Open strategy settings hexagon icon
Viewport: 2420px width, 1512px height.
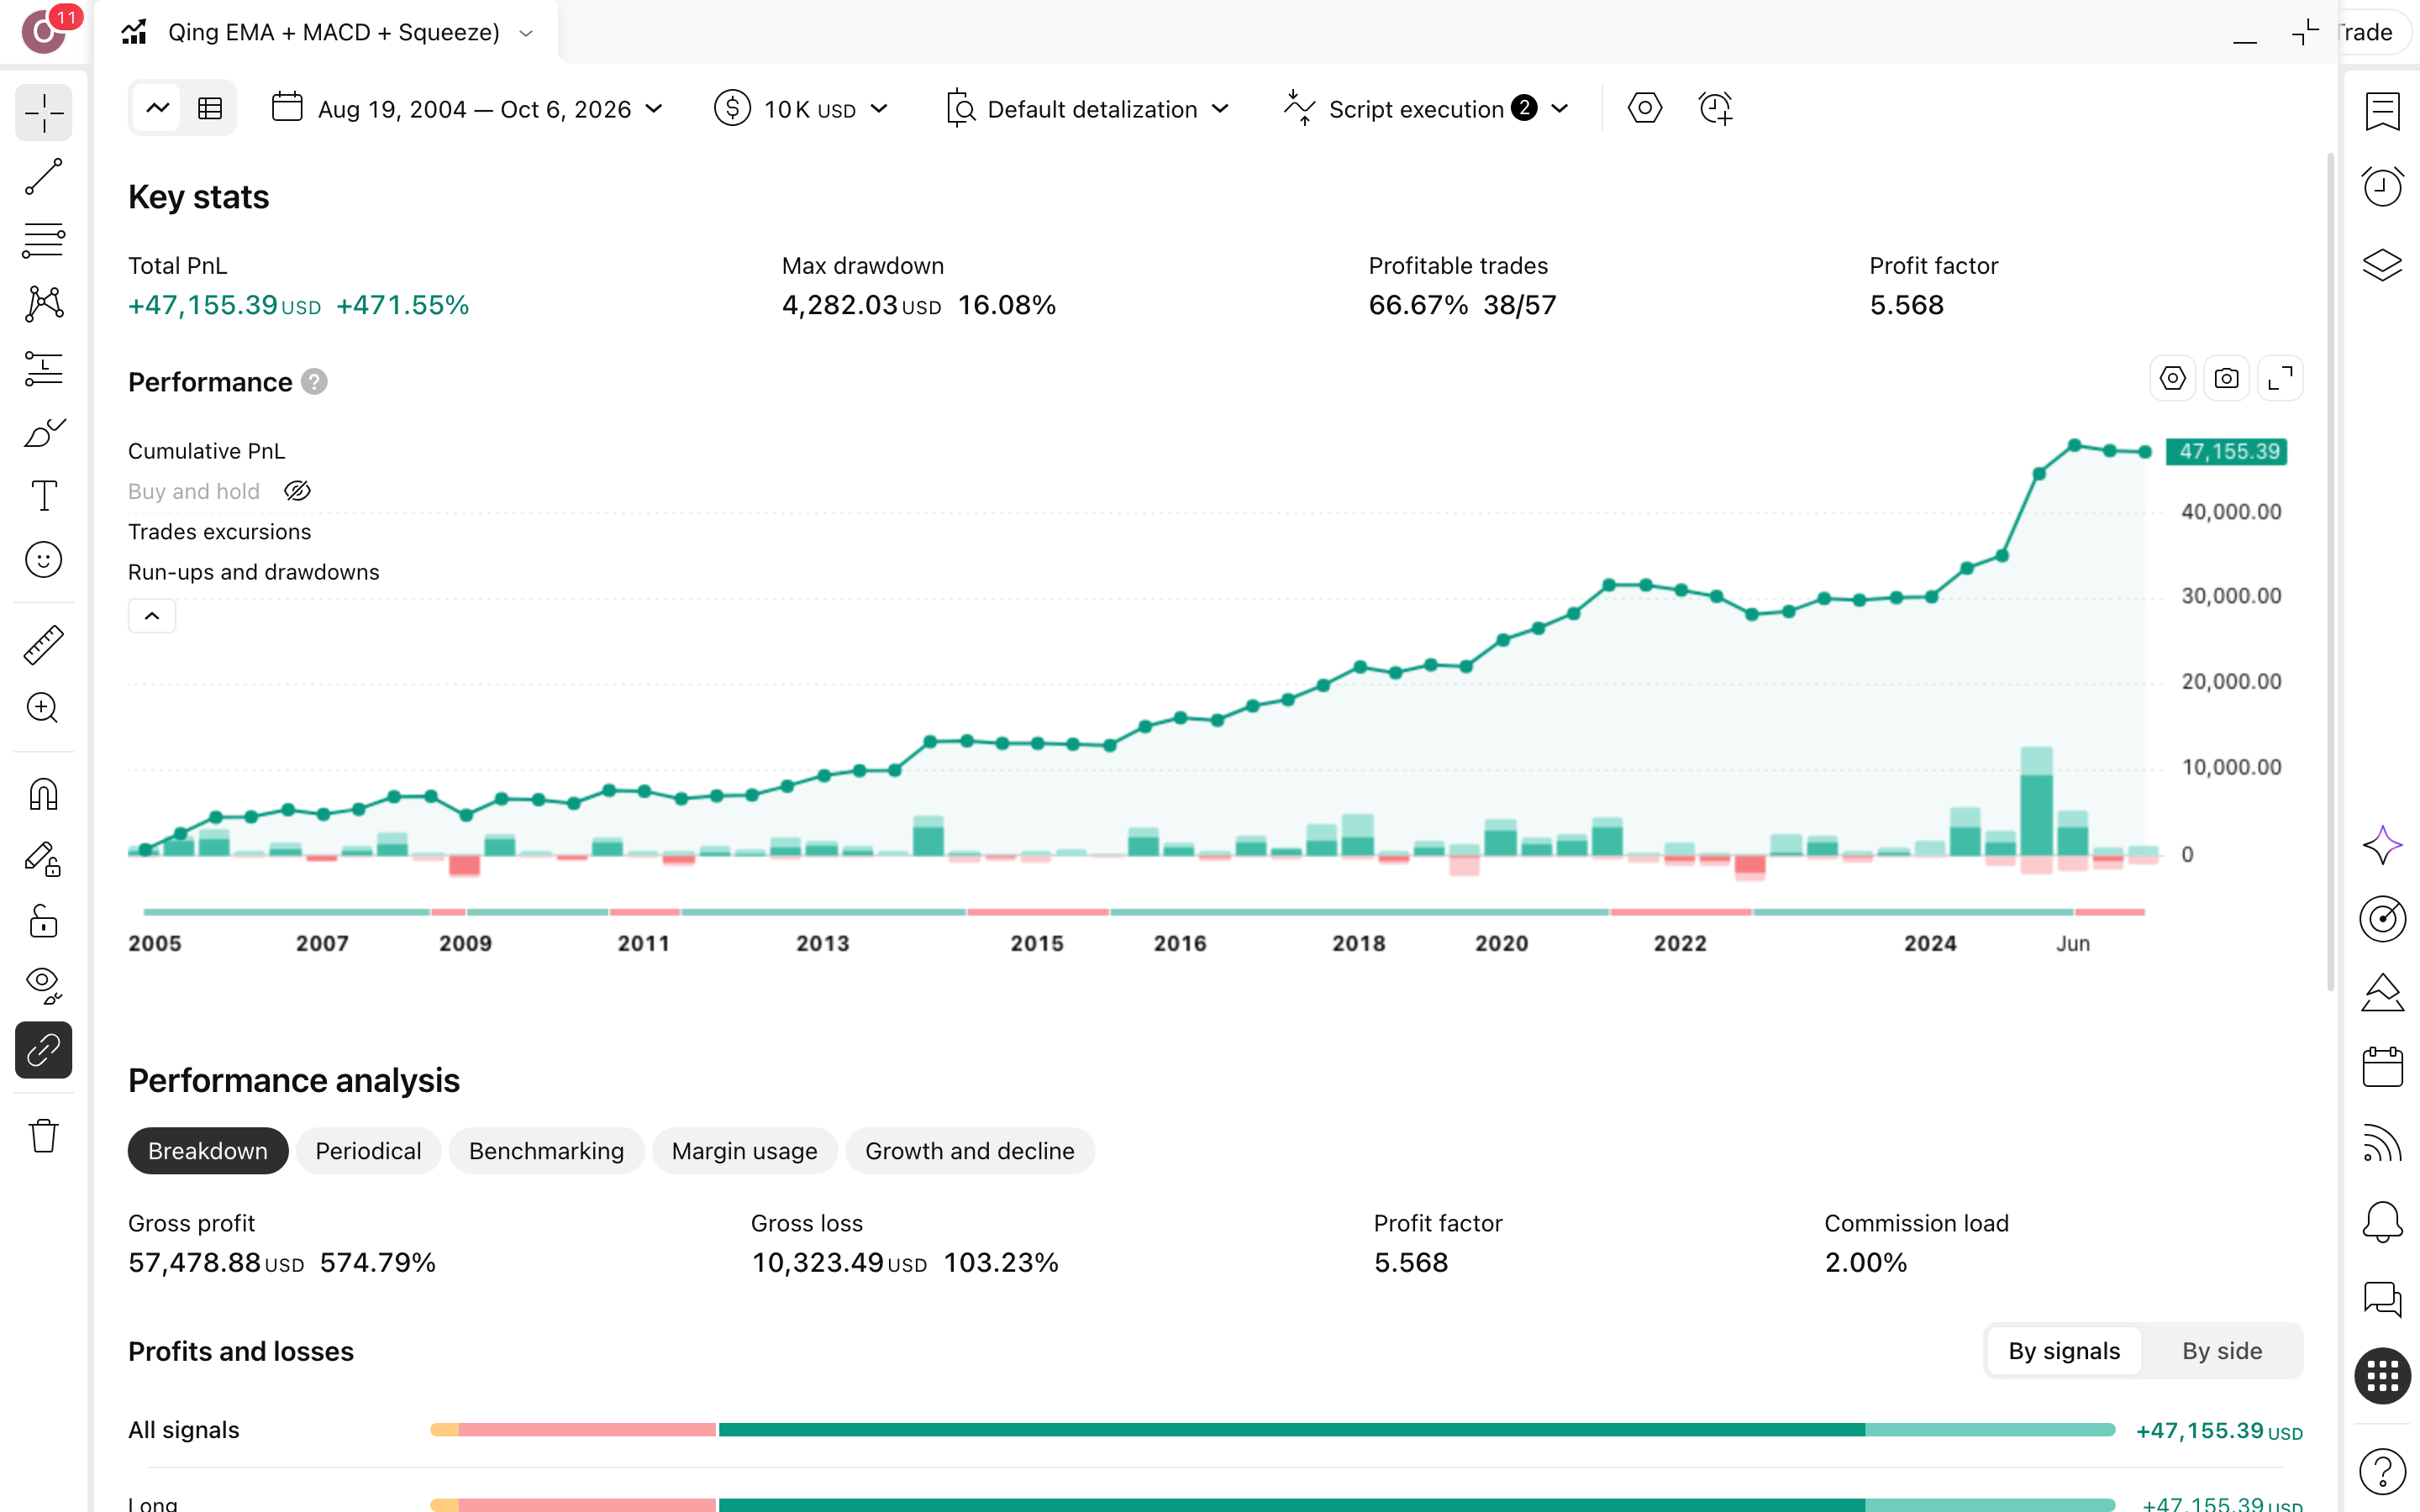pyautogui.click(x=1645, y=108)
